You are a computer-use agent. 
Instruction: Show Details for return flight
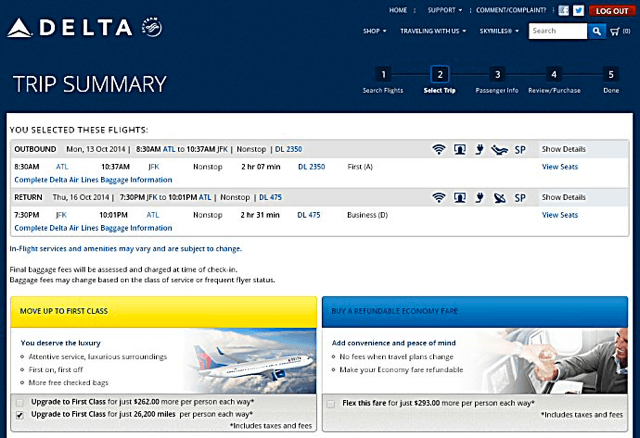click(563, 197)
